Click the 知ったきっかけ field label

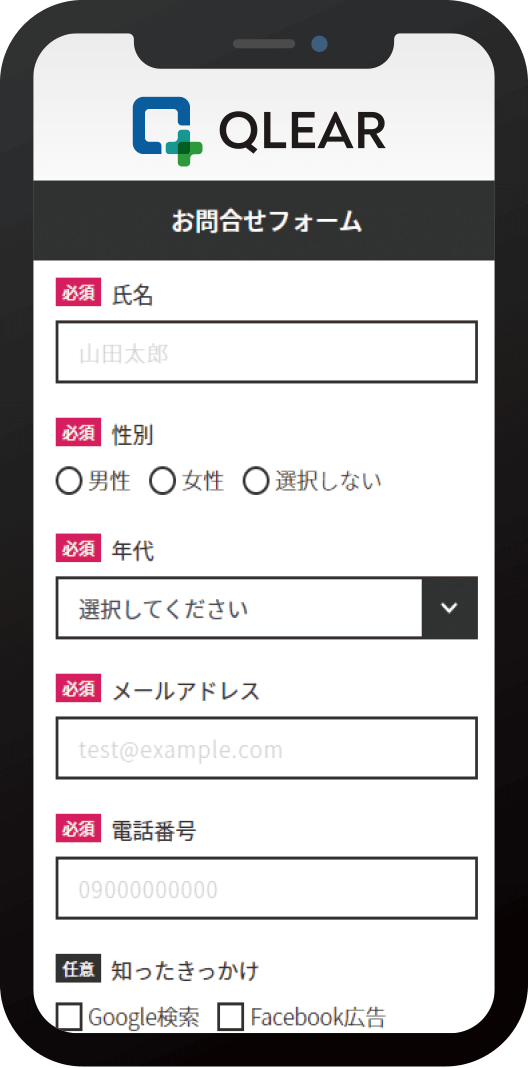point(185,971)
